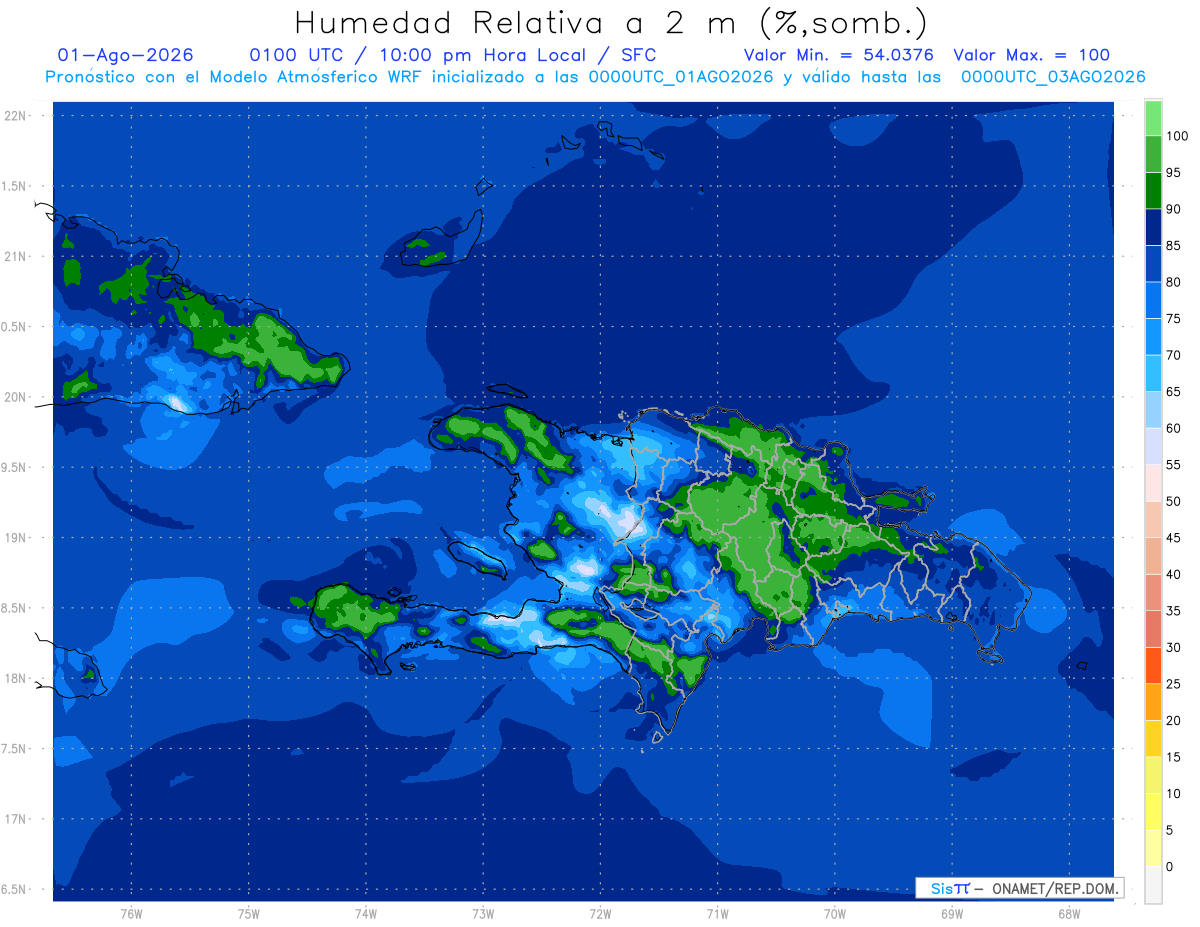The image size is (1200, 927).
Task: Click the legend value "85"
Action: tap(1173, 246)
